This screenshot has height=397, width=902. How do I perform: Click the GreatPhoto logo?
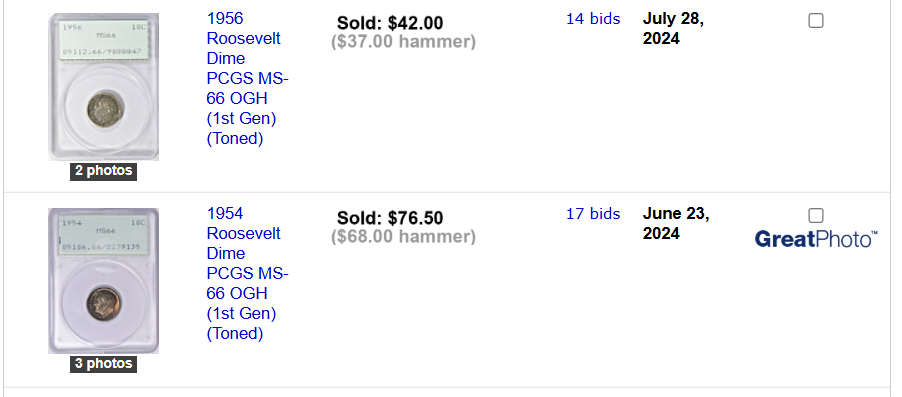coord(816,239)
